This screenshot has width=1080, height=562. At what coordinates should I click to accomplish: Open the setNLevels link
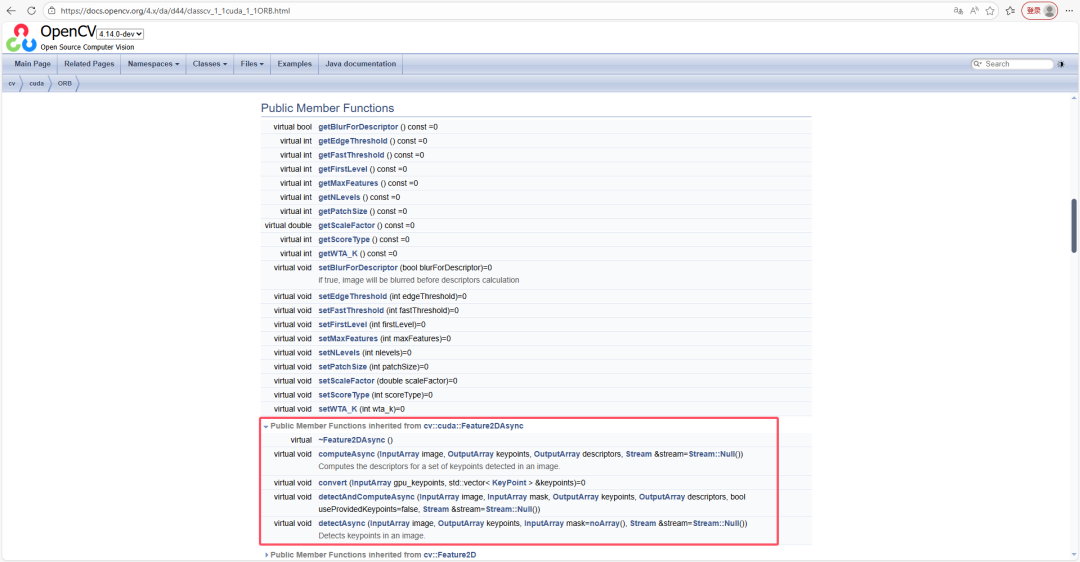click(339, 353)
